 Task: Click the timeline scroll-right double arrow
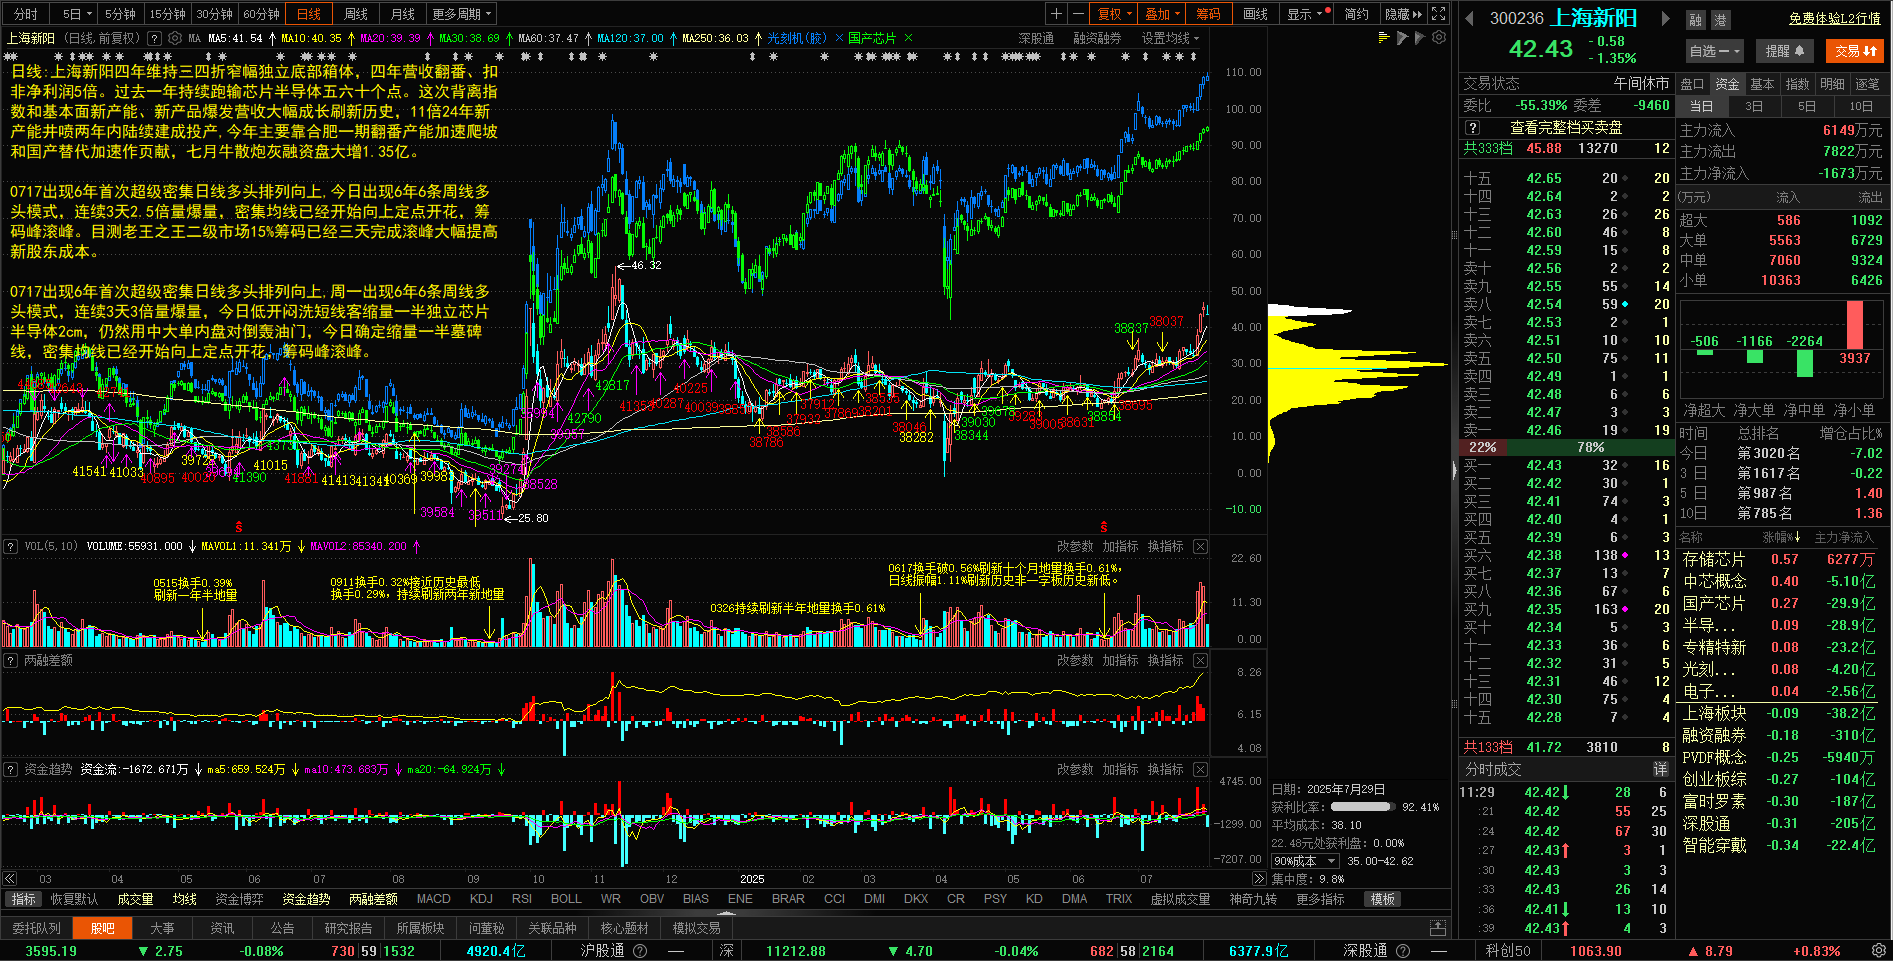[x=1258, y=879]
